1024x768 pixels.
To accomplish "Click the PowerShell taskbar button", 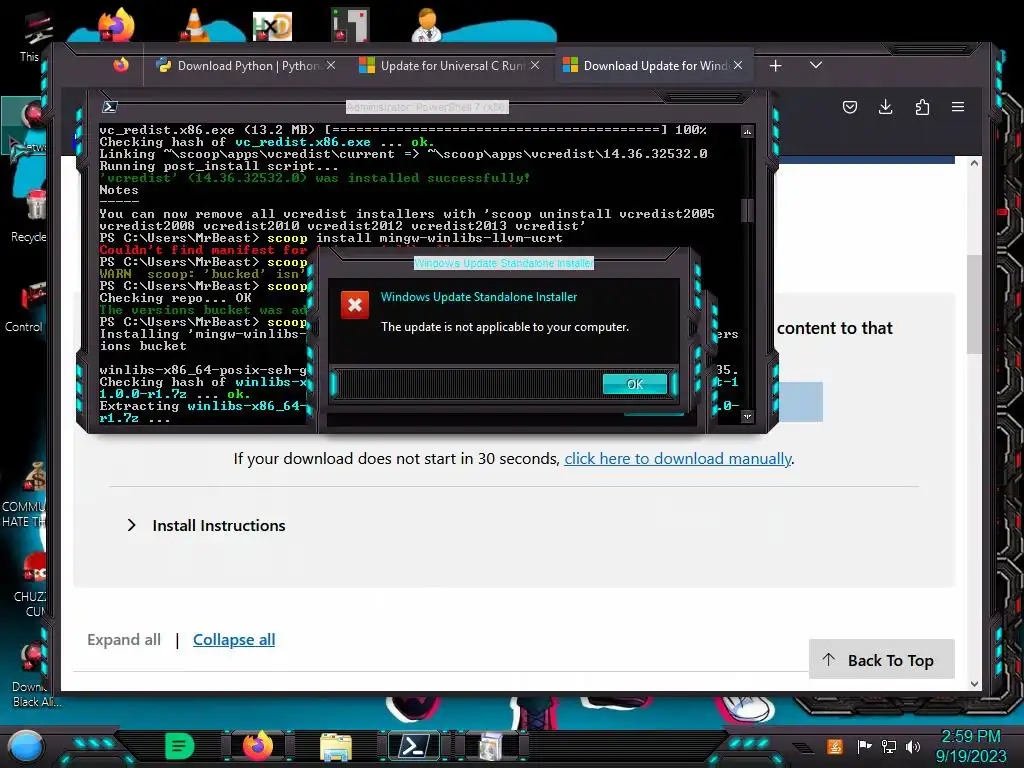I will click(414, 746).
